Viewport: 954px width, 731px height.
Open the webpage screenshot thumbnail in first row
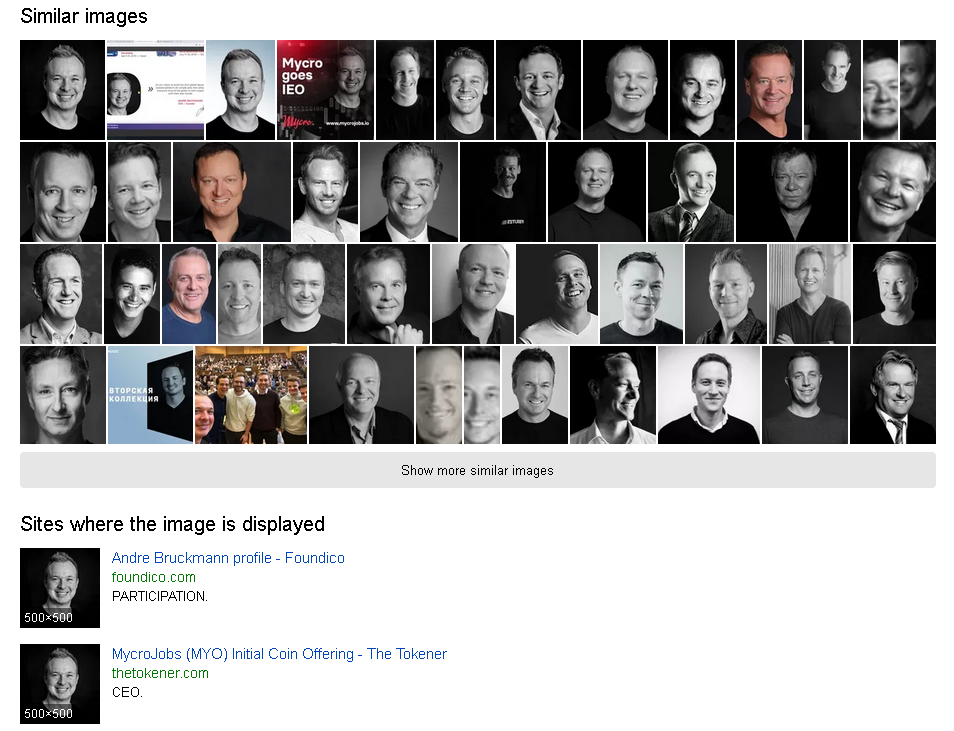click(156, 90)
